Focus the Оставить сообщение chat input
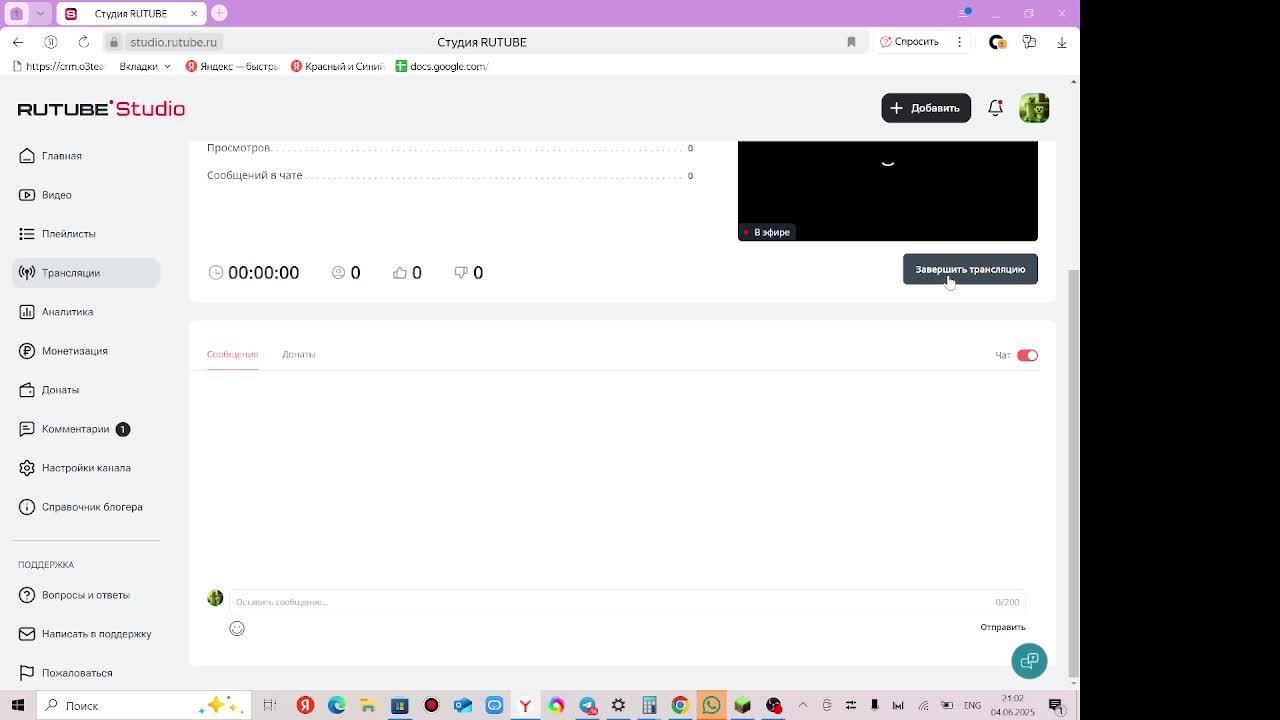 (x=627, y=602)
